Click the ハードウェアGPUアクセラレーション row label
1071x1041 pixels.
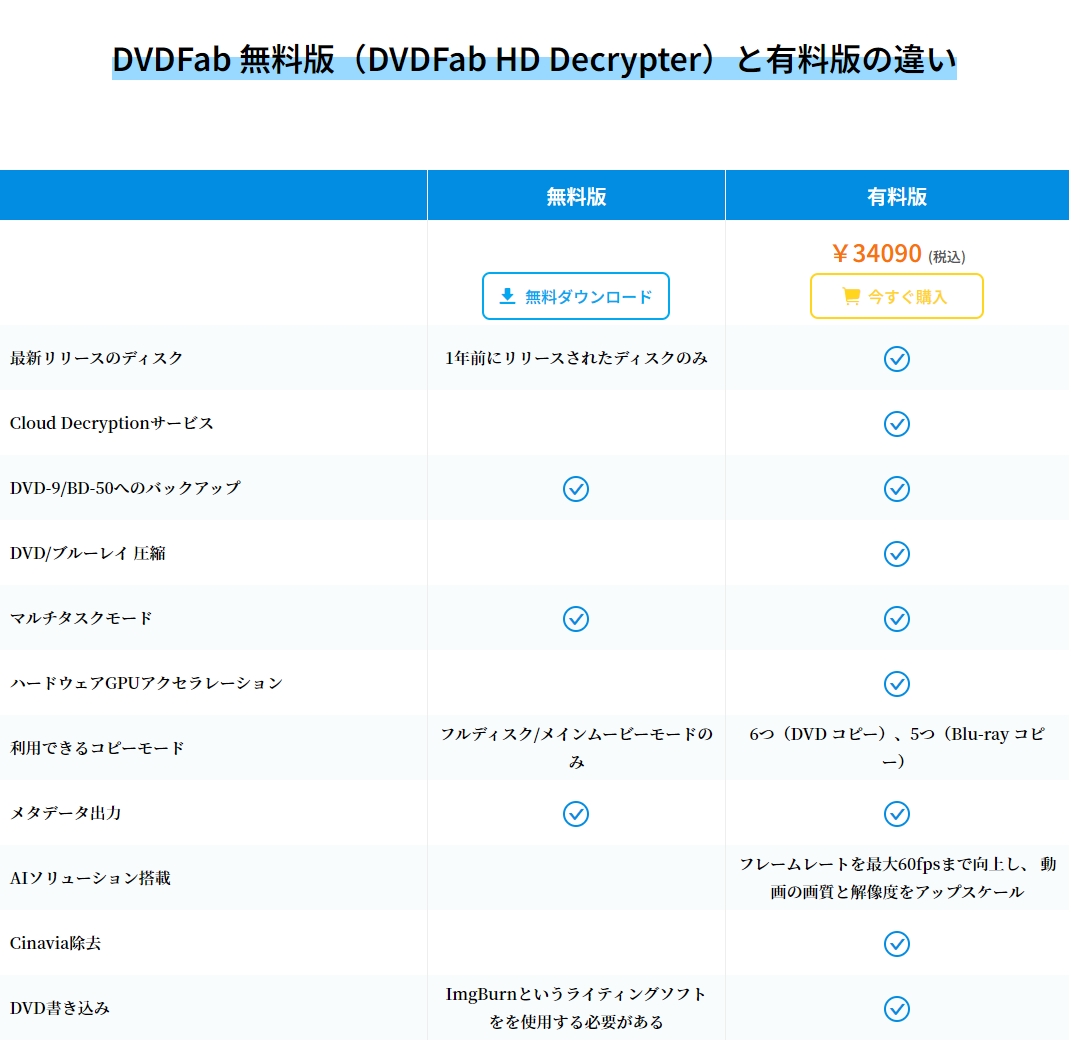(146, 682)
